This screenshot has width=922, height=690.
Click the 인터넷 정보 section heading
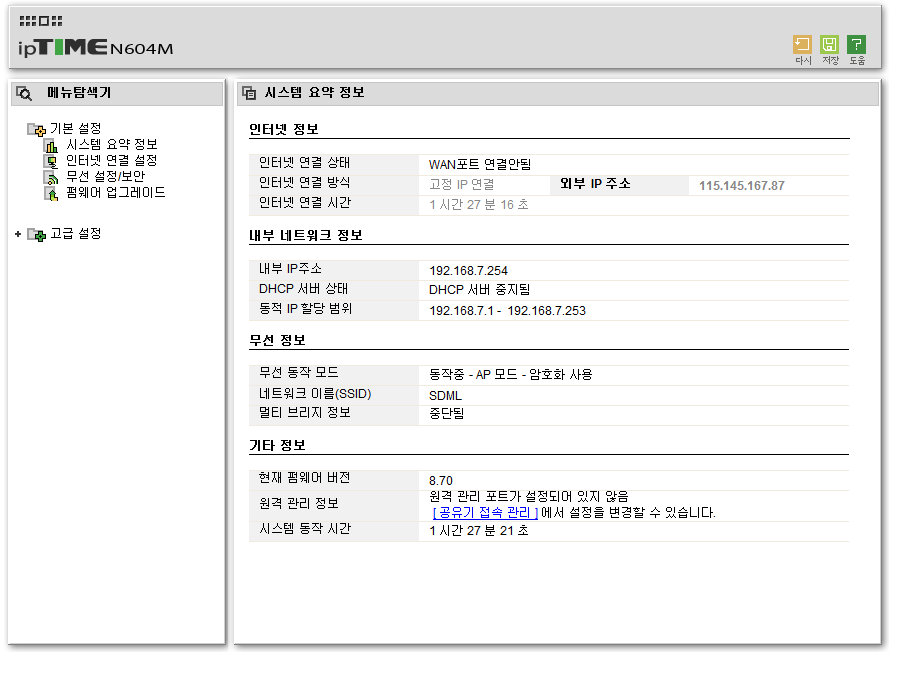283,129
